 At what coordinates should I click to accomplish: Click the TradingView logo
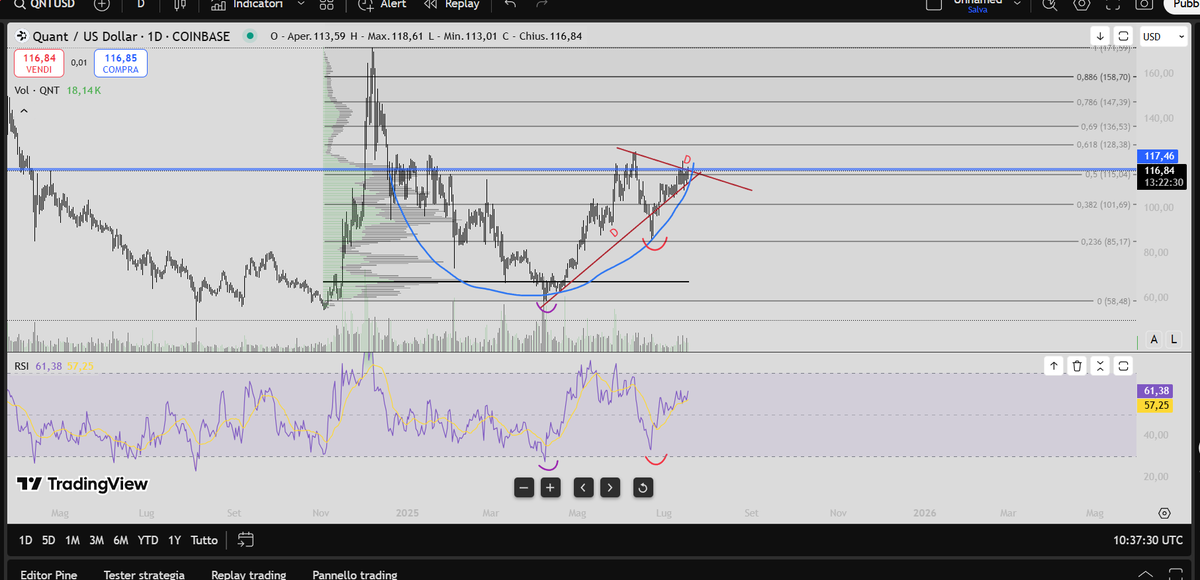click(x=82, y=484)
